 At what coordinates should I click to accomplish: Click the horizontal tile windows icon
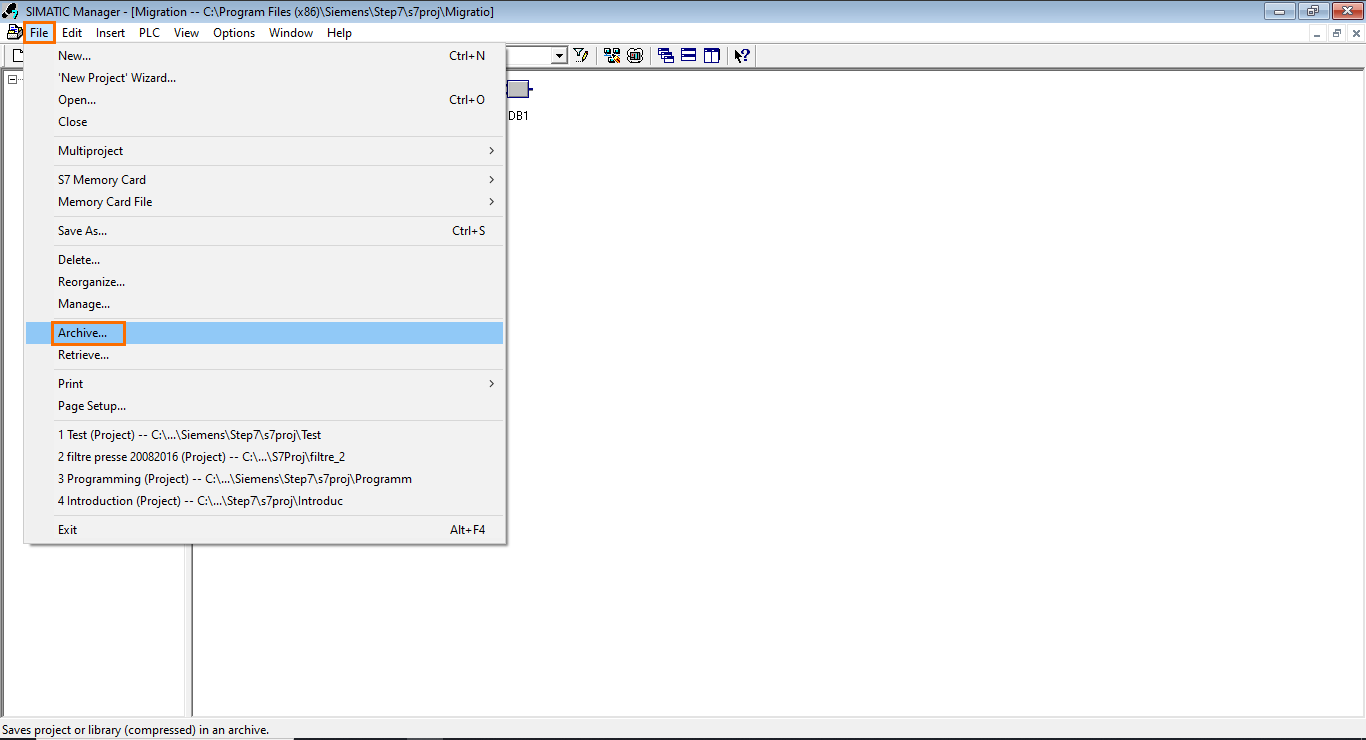tap(688, 55)
